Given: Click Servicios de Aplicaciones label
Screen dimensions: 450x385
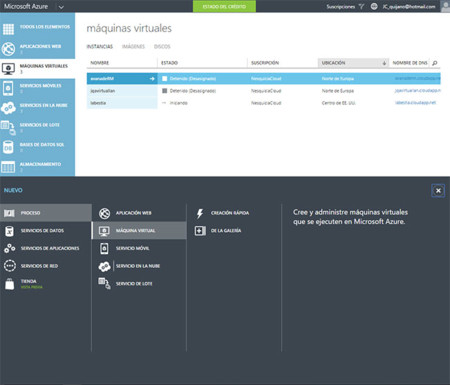Looking at the screenshot, I should (x=50, y=248).
